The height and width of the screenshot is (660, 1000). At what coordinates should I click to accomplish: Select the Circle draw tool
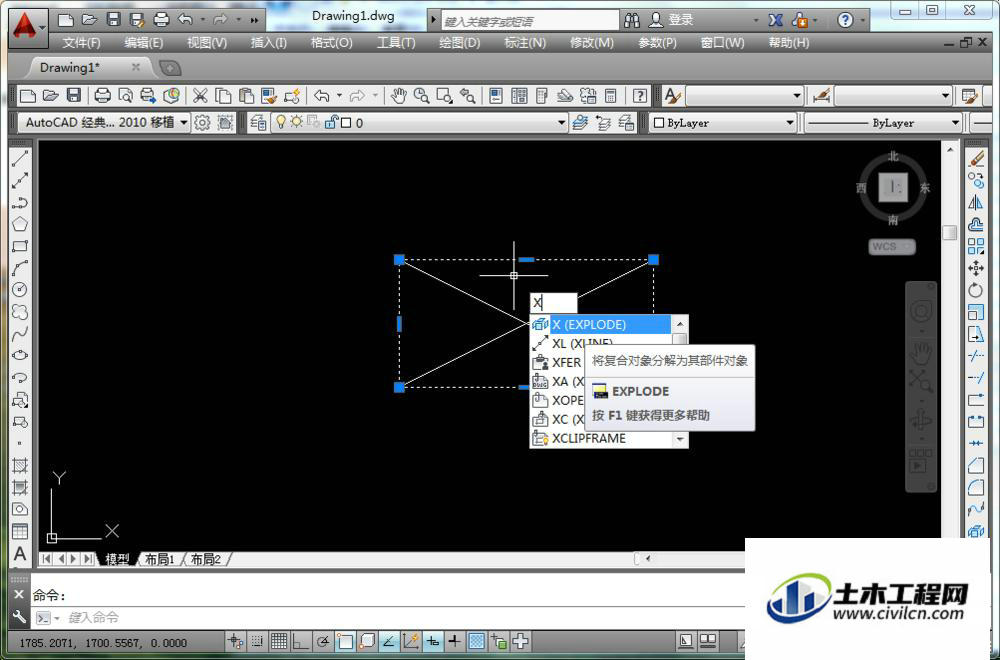pyautogui.click(x=20, y=290)
